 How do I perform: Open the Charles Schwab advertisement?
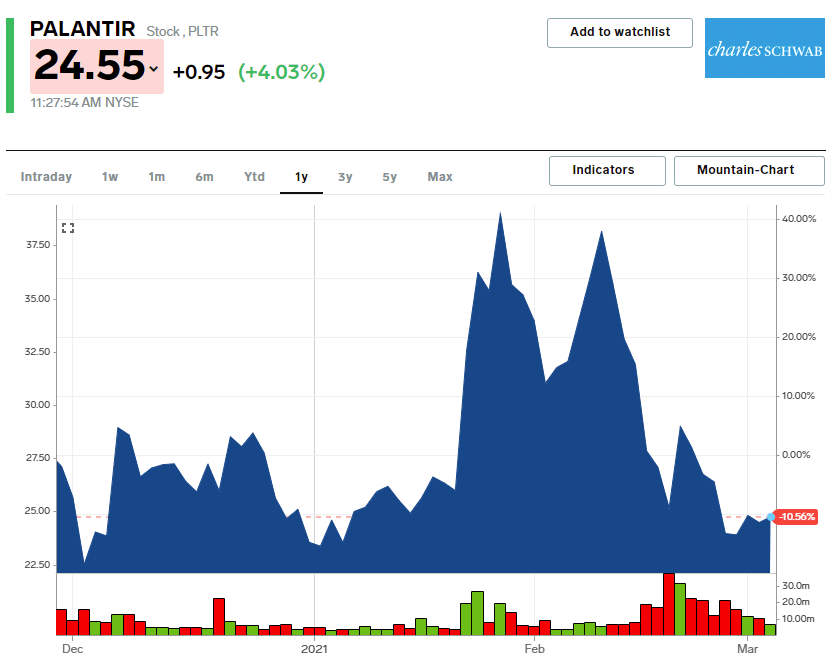764,48
